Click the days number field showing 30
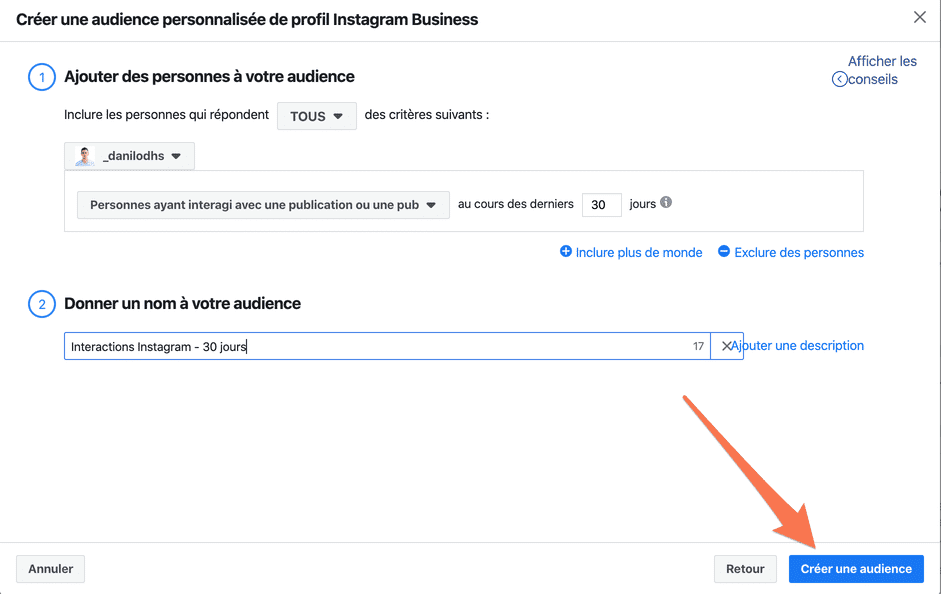941x594 pixels. (601, 205)
